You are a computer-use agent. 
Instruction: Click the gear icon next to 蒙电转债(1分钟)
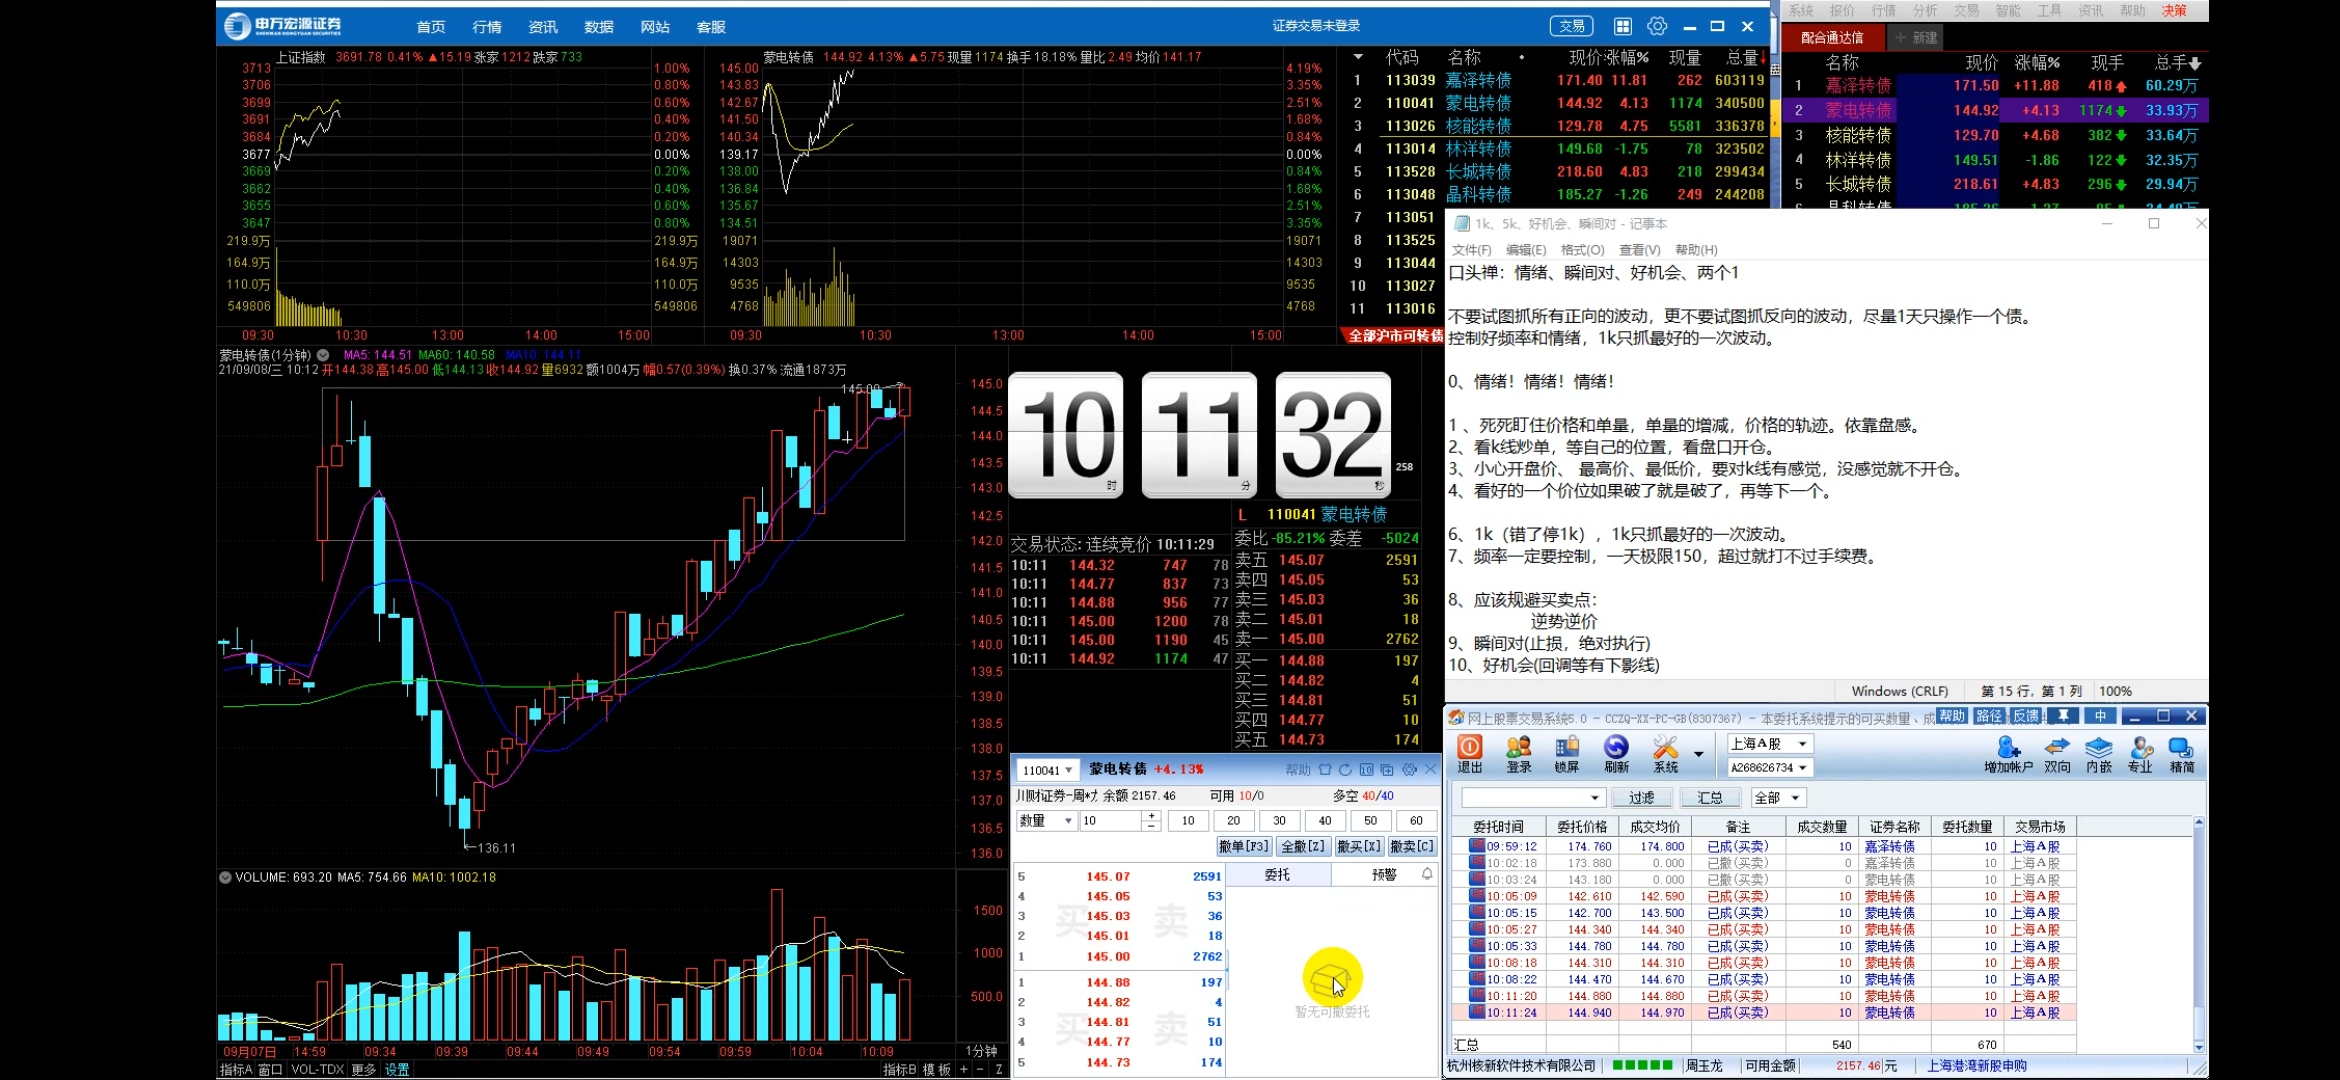(x=323, y=355)
